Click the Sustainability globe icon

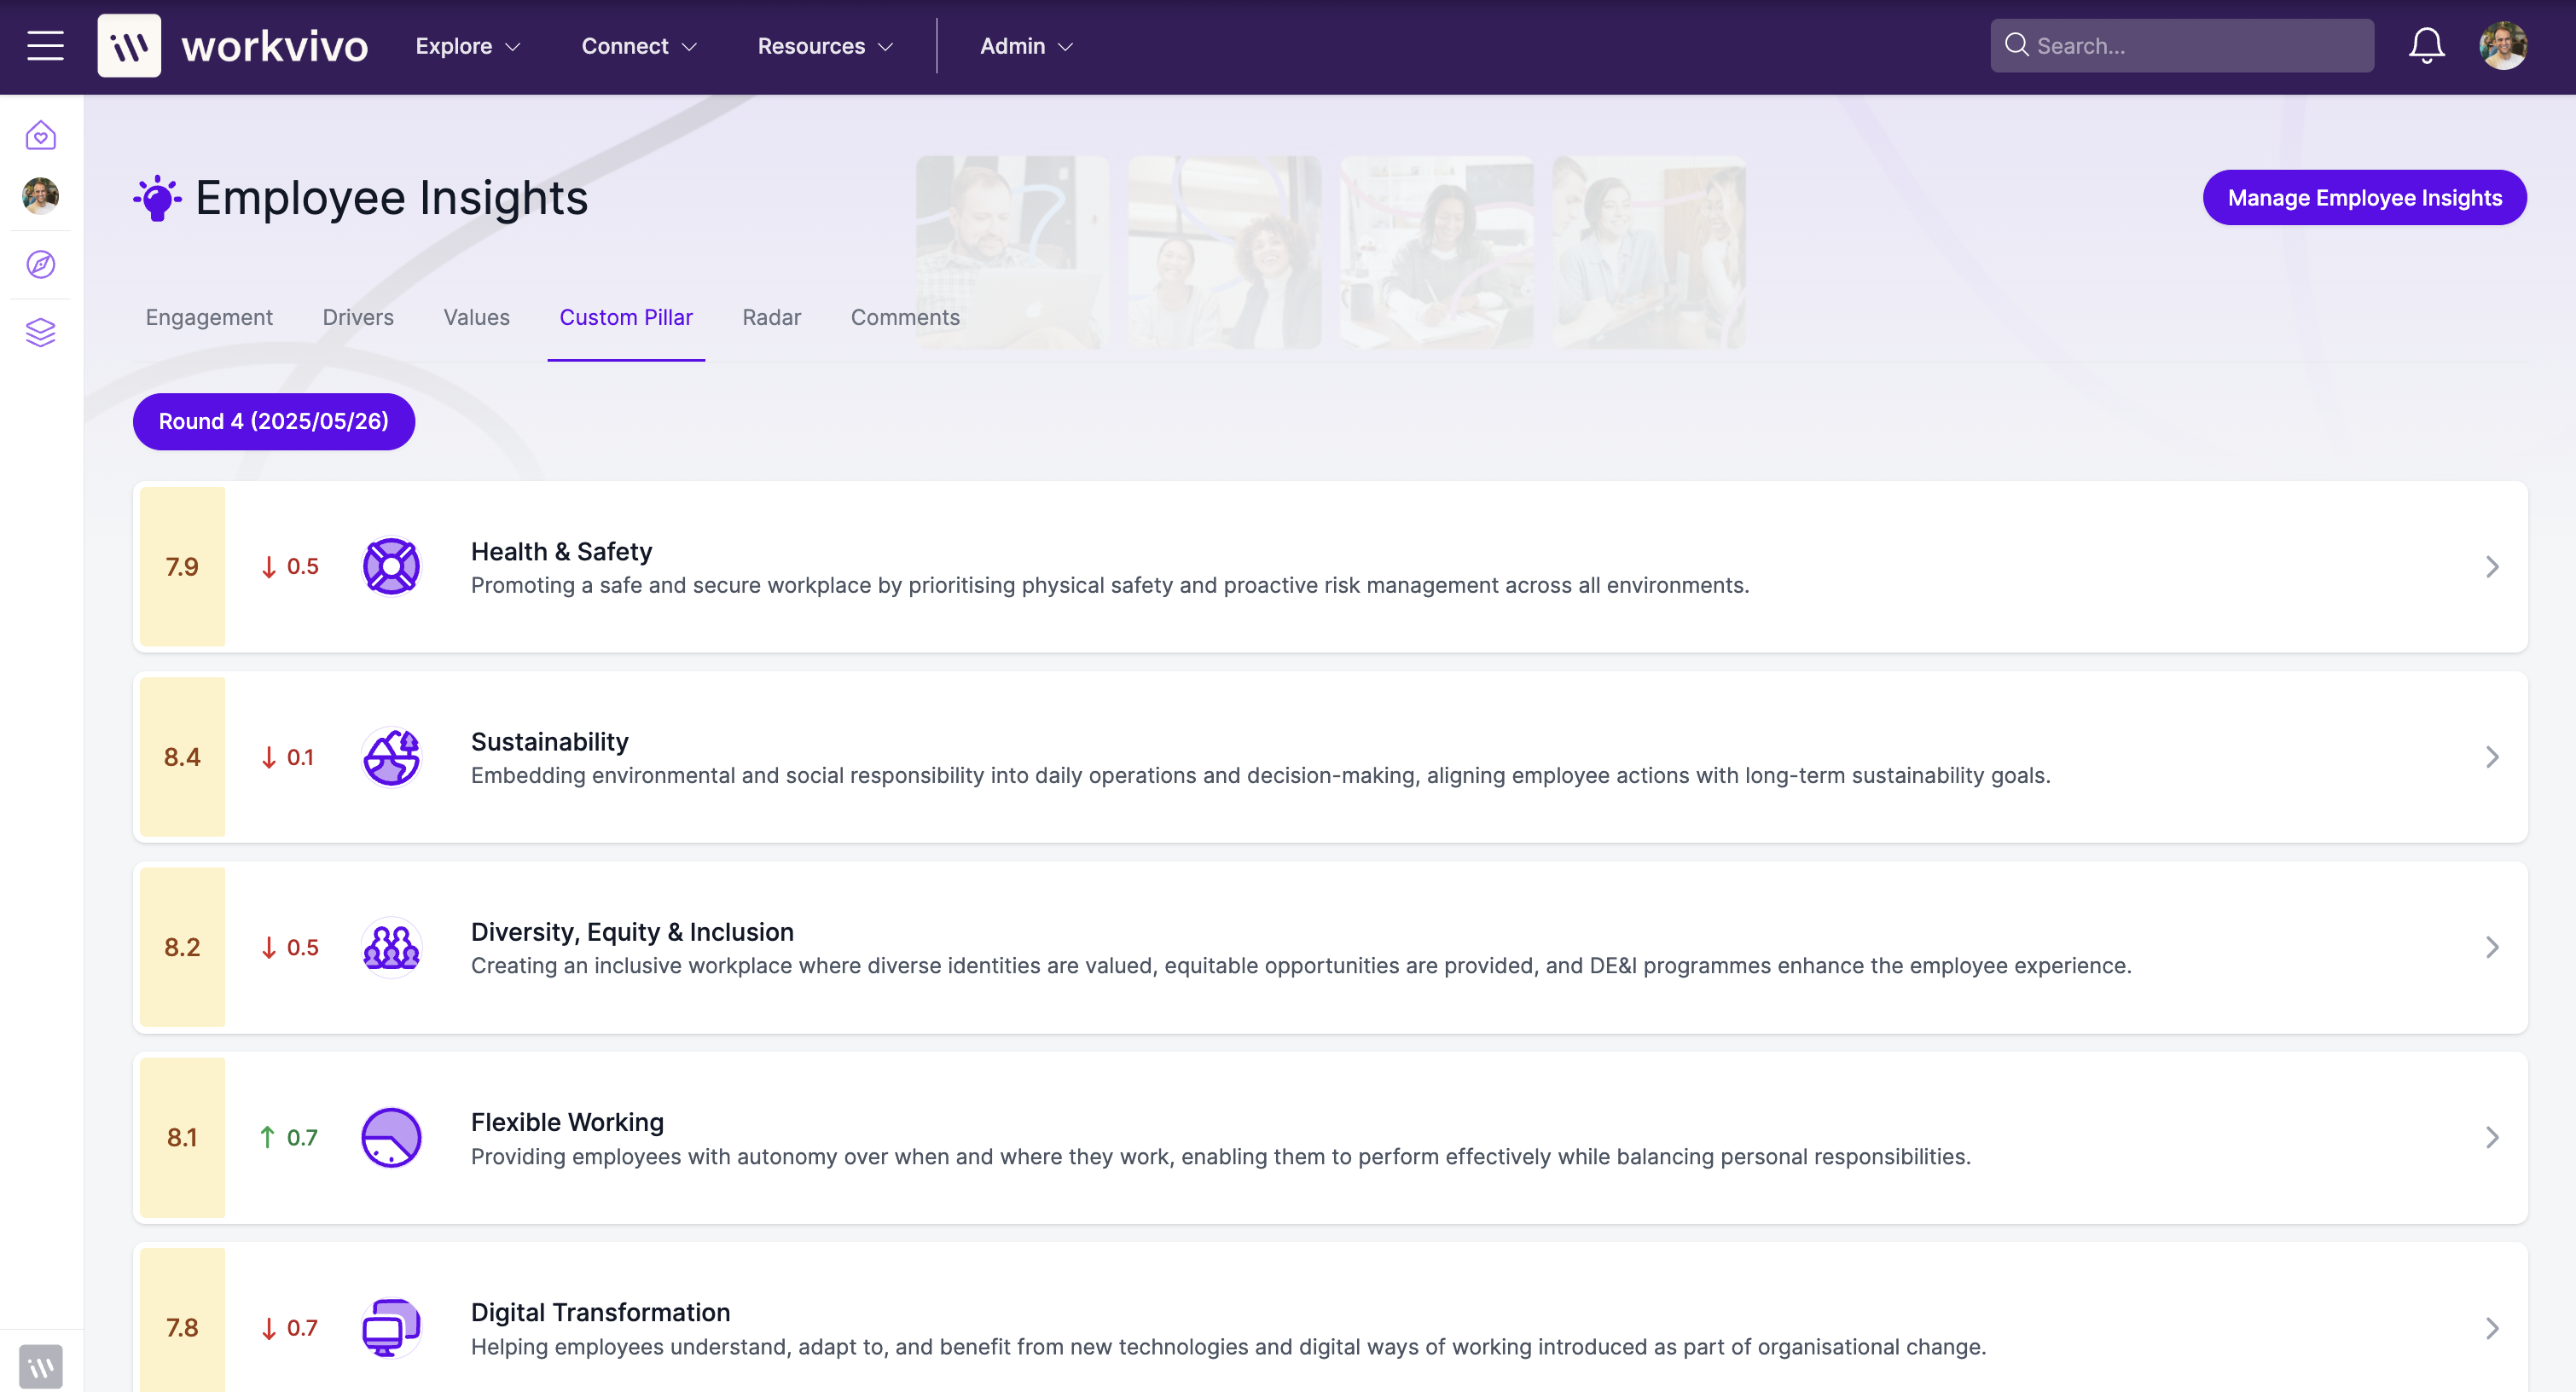(x=391, y=757)
